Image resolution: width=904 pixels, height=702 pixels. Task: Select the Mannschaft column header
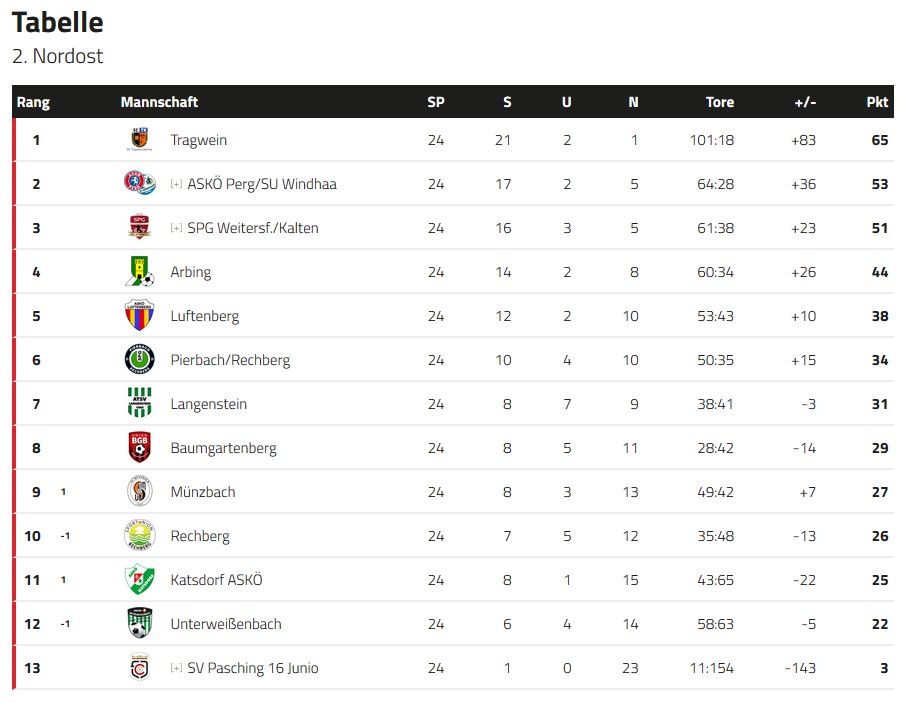point(159,102)
